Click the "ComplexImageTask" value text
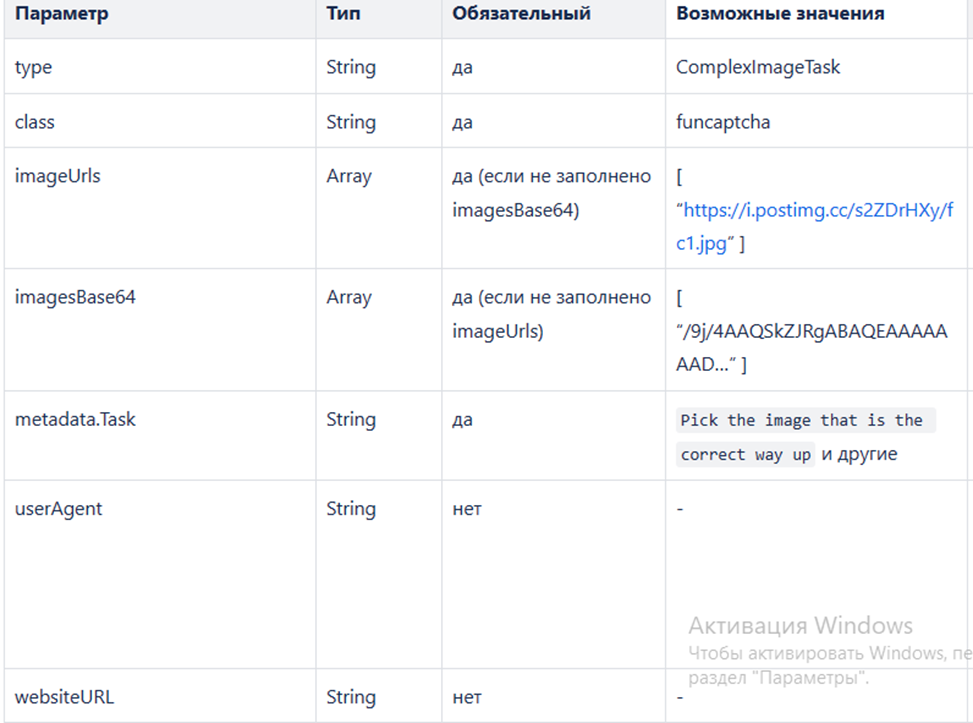 758,68
